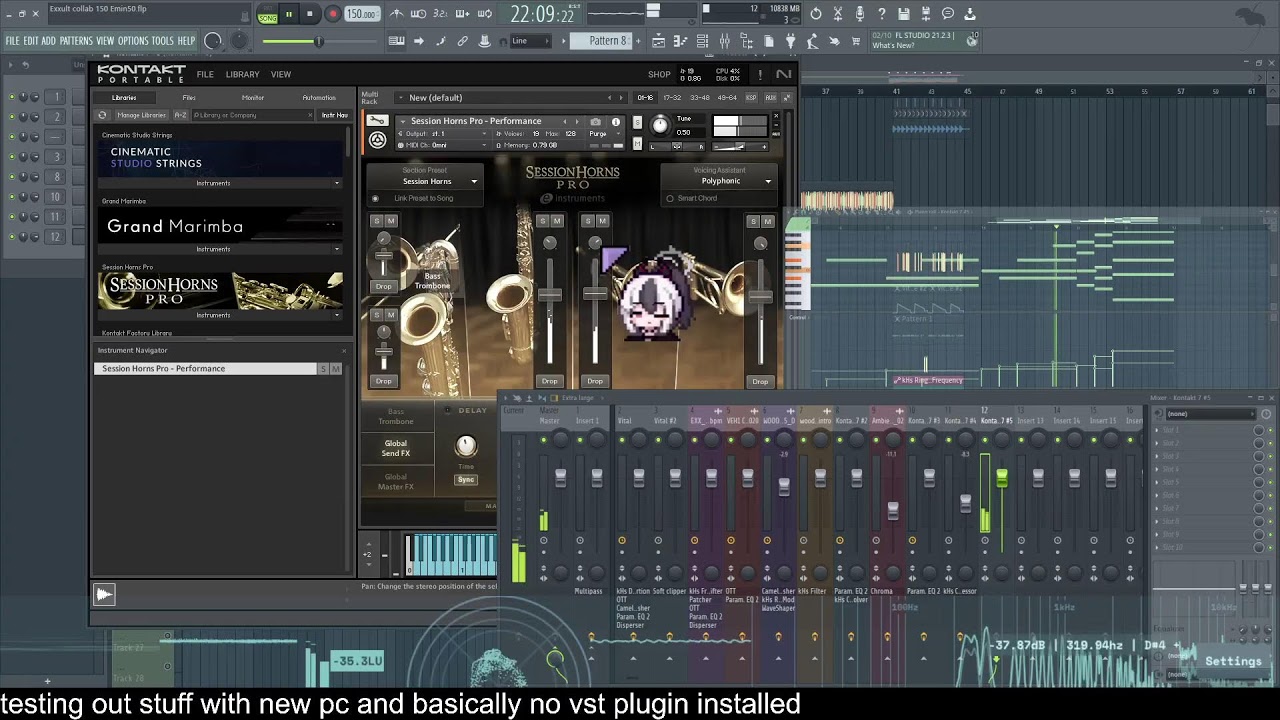
Task: Open the instrument wrench edit icon
Action: click(377, 122)
